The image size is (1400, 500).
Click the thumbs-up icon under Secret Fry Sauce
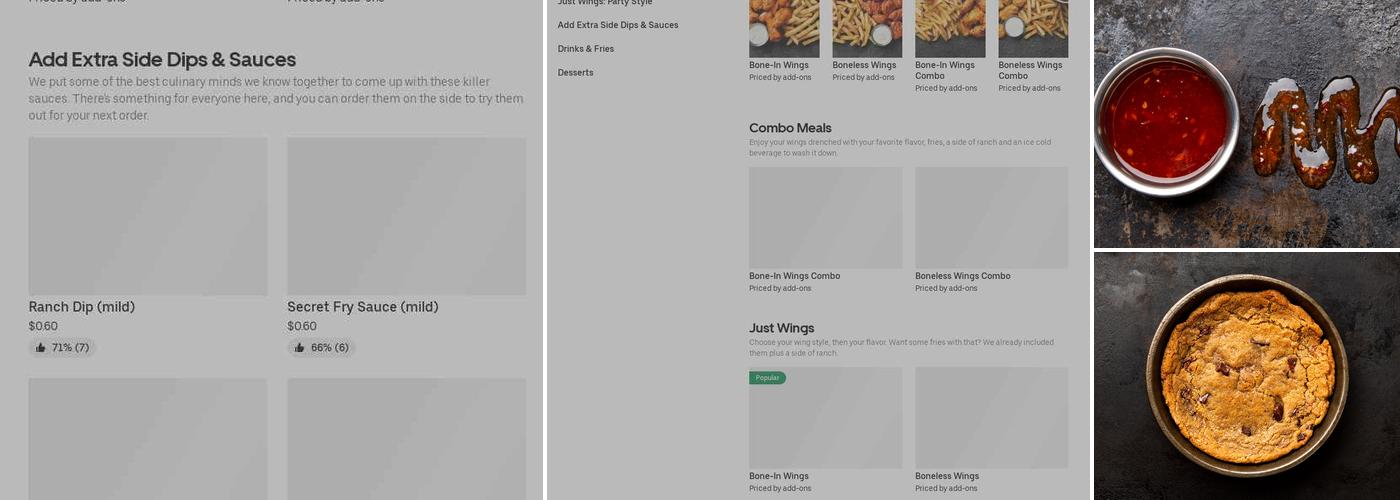[300, 348]
